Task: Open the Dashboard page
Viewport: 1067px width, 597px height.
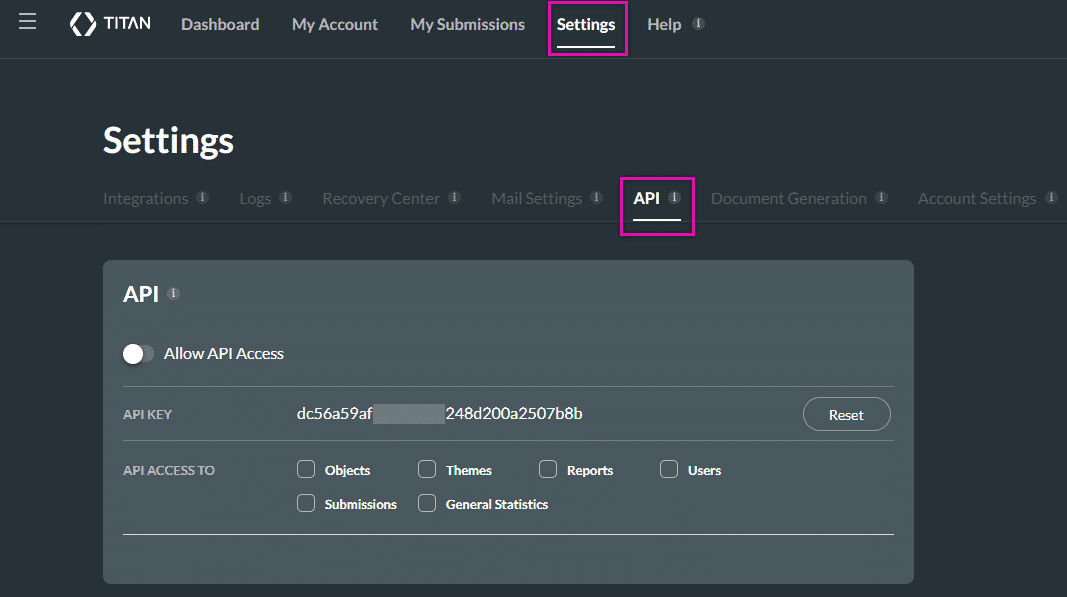Action: point(220,24)
